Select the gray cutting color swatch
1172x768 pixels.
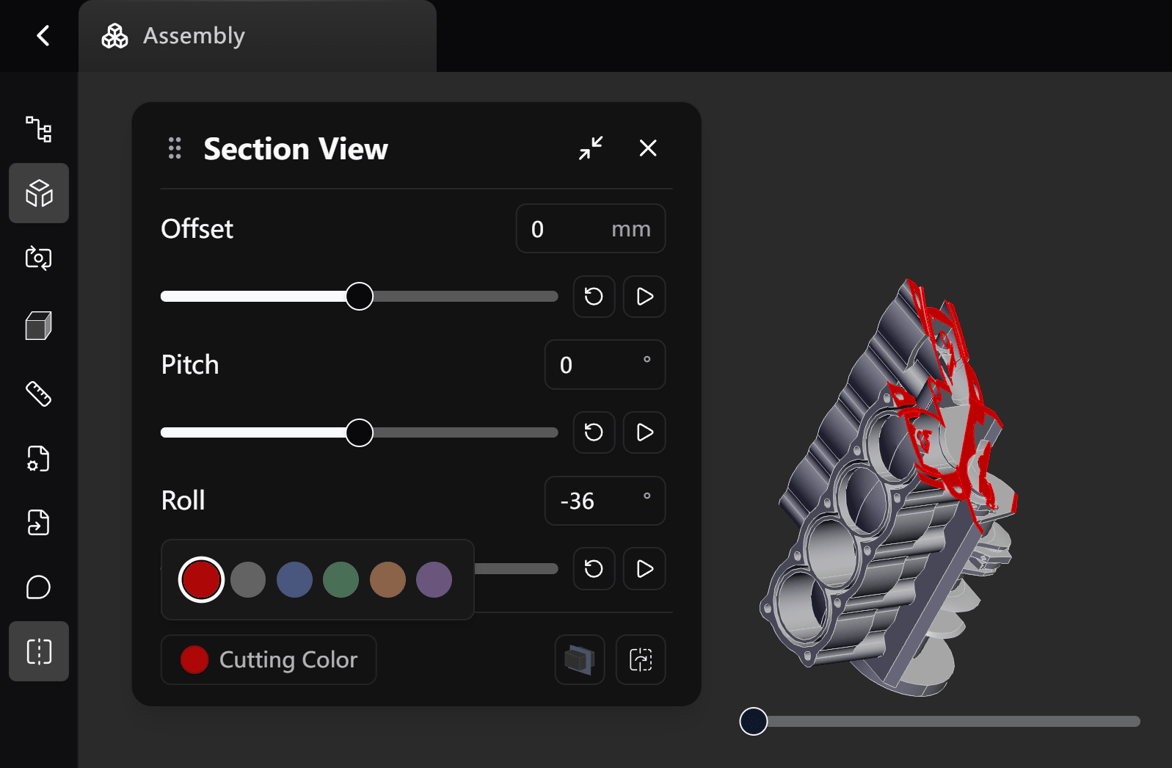[248, 580]
